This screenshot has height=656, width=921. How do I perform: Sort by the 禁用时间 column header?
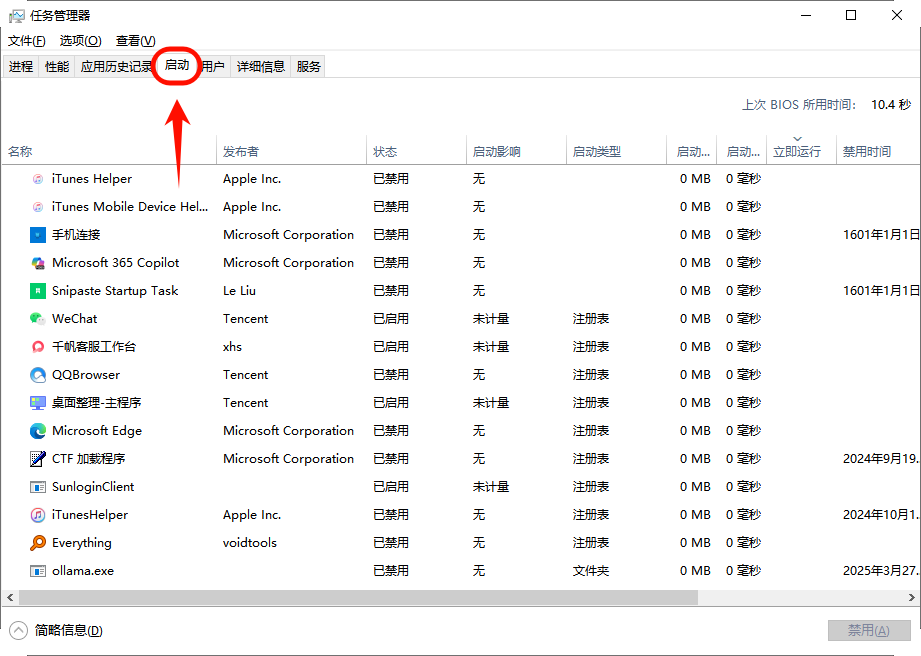tap(878, 152)
